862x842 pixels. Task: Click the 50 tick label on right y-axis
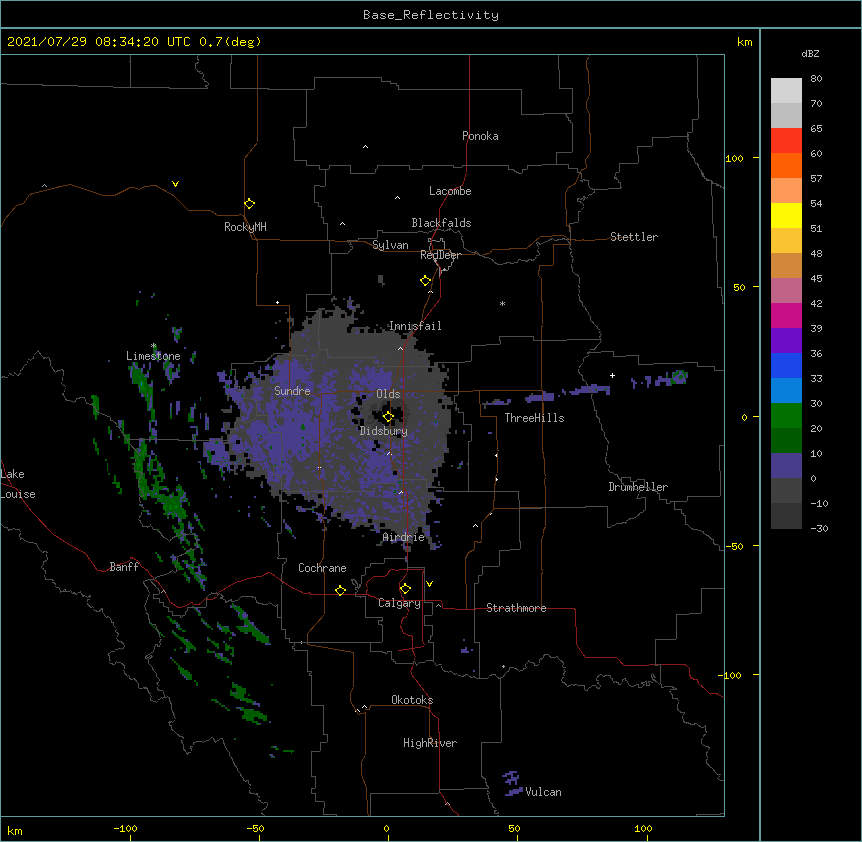[x=739, y=287]
